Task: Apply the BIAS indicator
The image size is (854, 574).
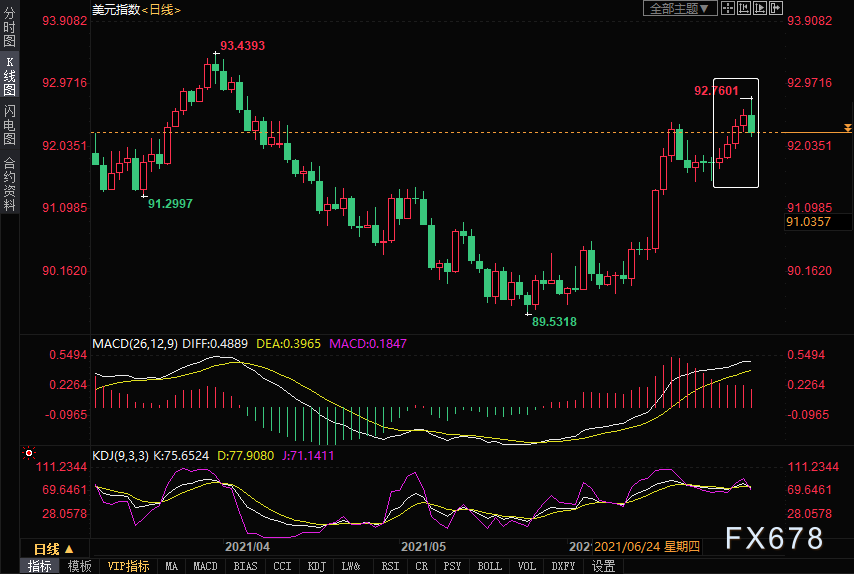Action: point(245,566)
